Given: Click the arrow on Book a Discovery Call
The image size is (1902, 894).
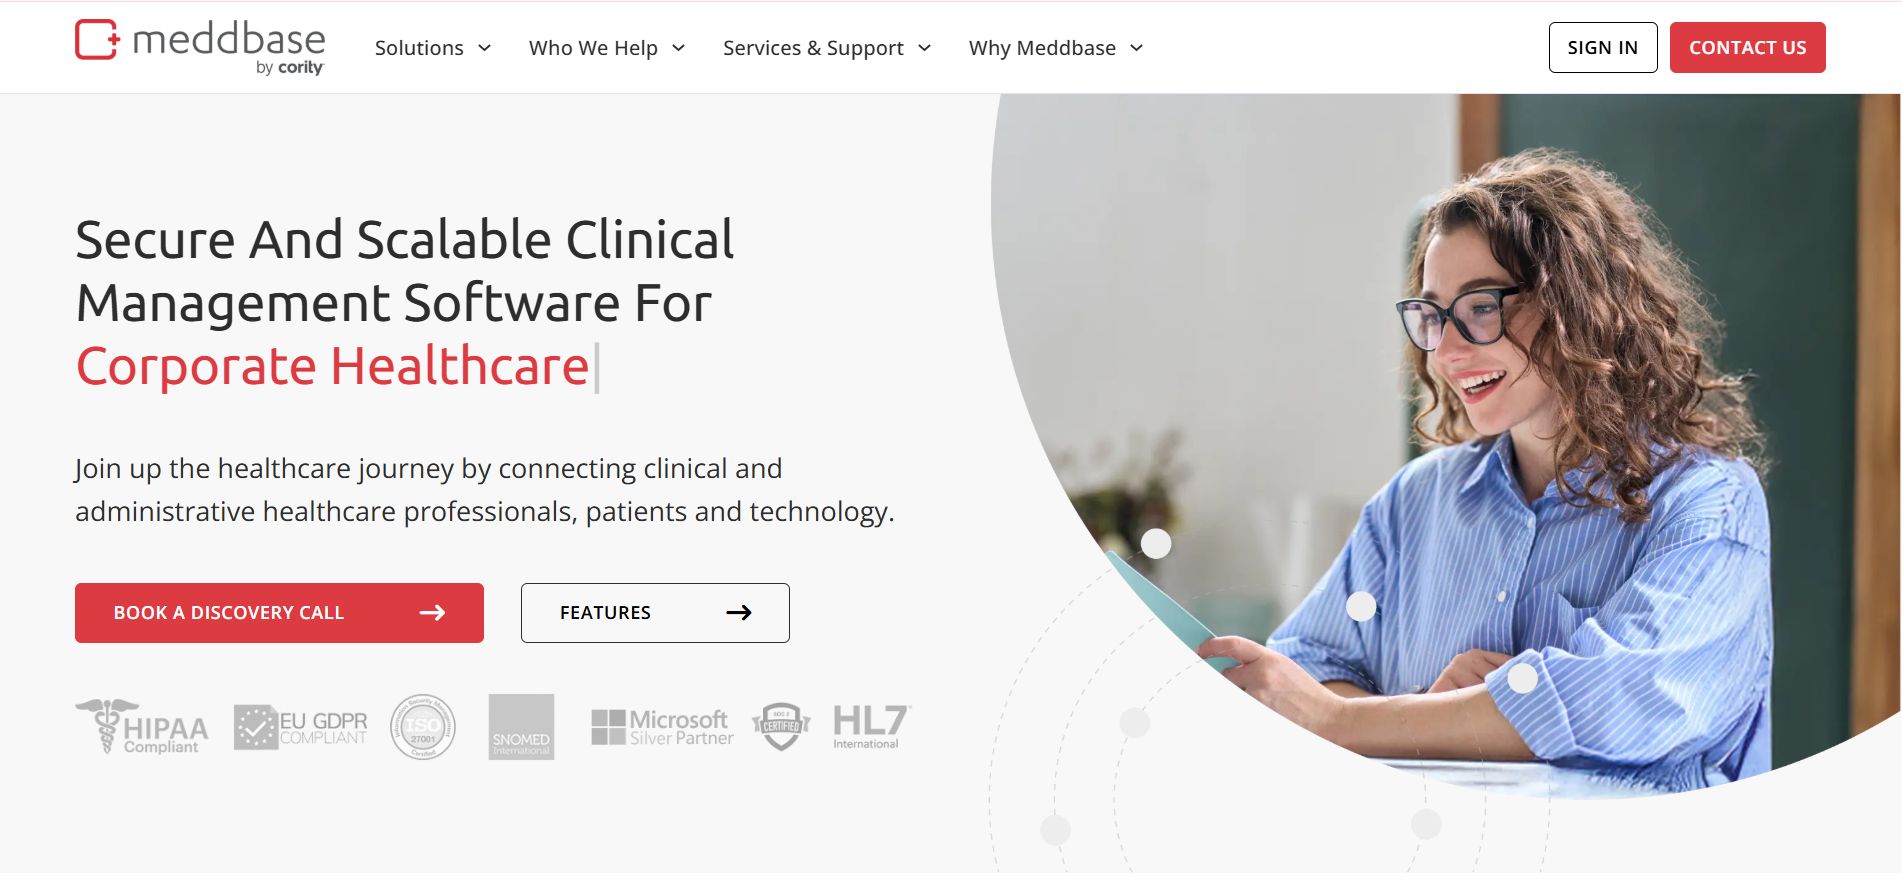Looking at the screenshot, I should coord(432,613).
